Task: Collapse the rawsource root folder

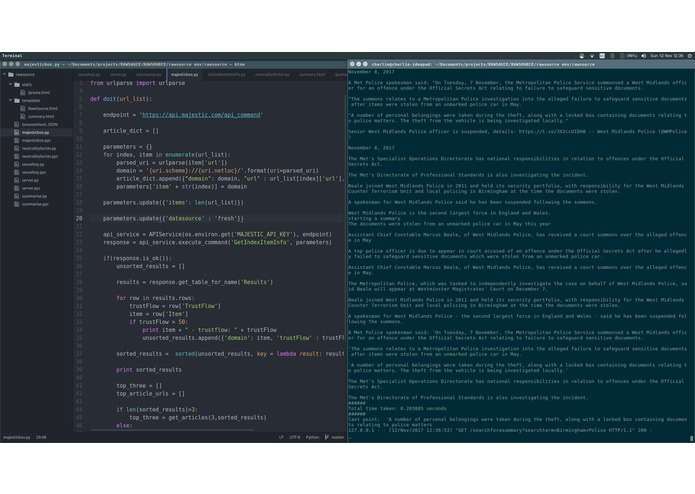Action: coord(5,74)
